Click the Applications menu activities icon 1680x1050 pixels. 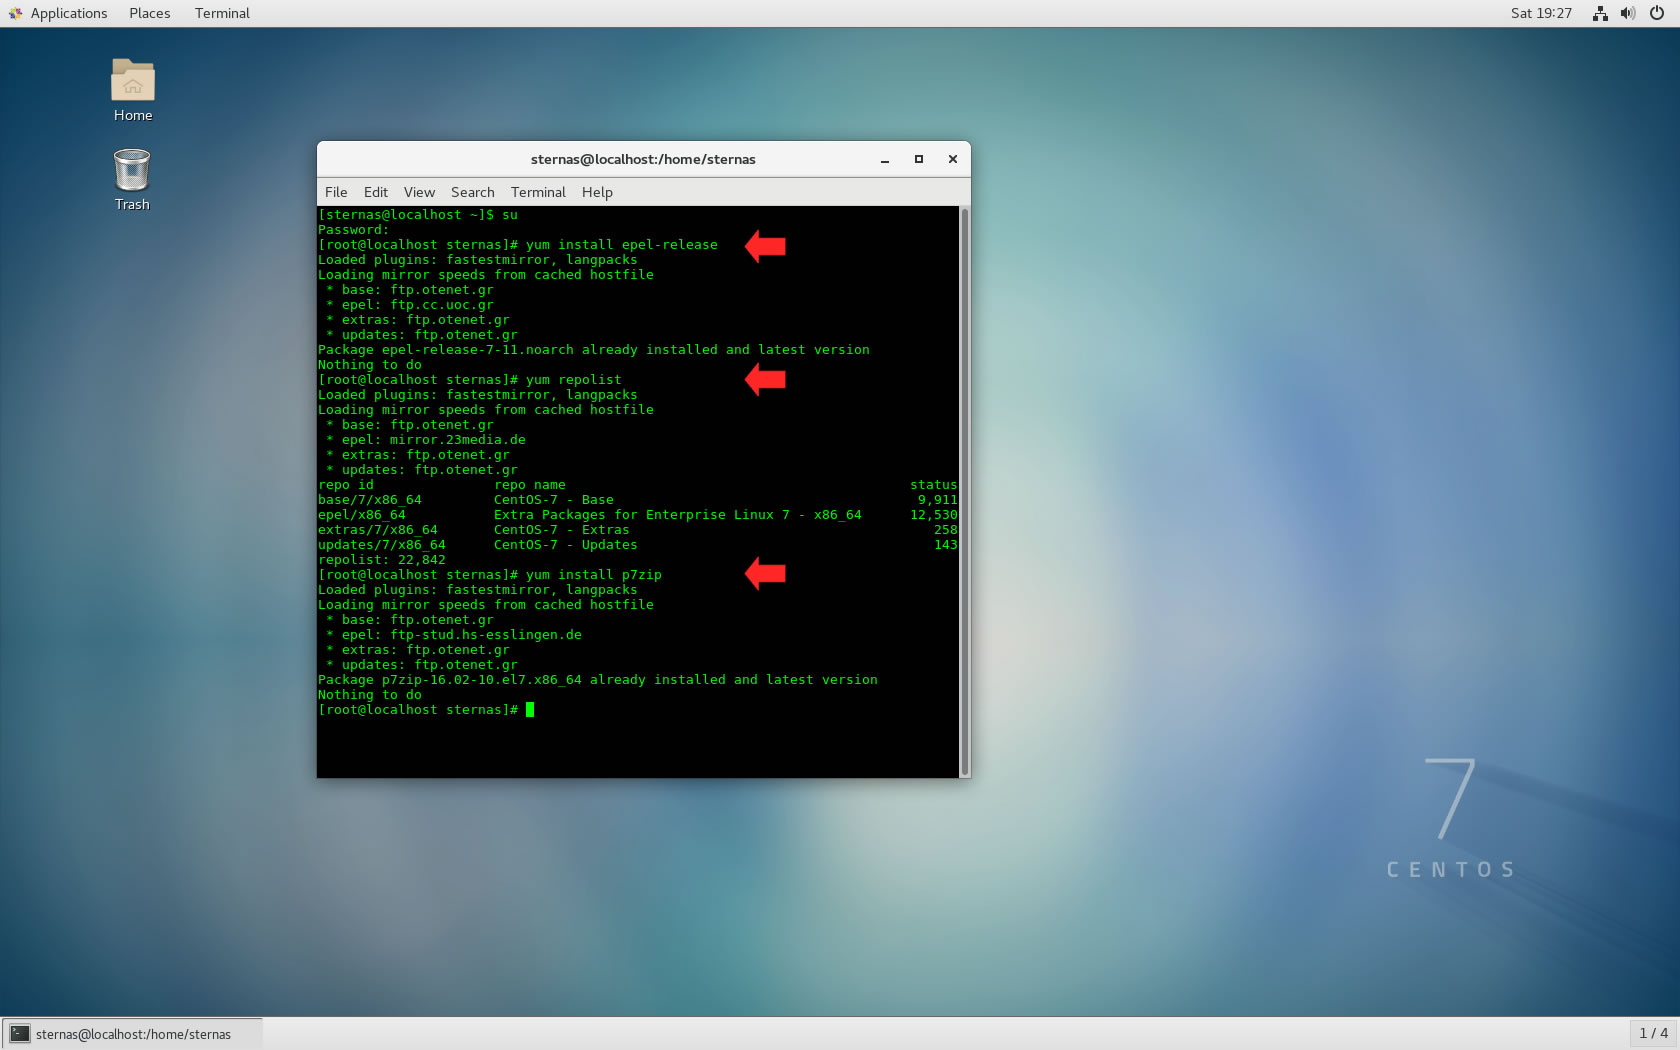[x=15, y=13]
